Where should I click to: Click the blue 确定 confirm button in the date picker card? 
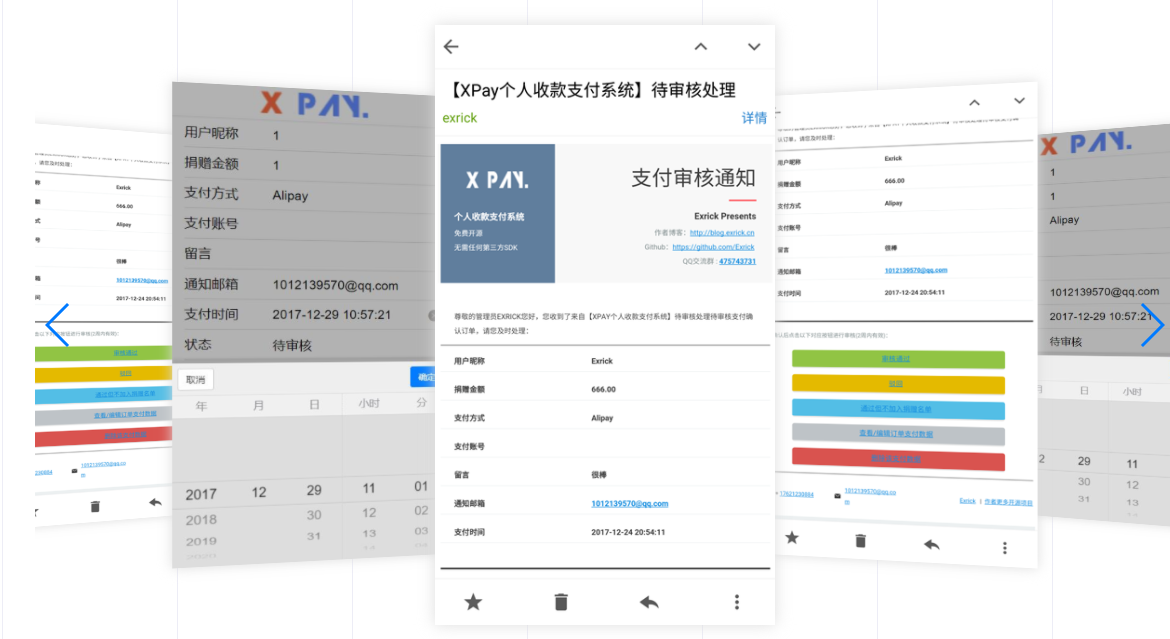click(423, 377)
